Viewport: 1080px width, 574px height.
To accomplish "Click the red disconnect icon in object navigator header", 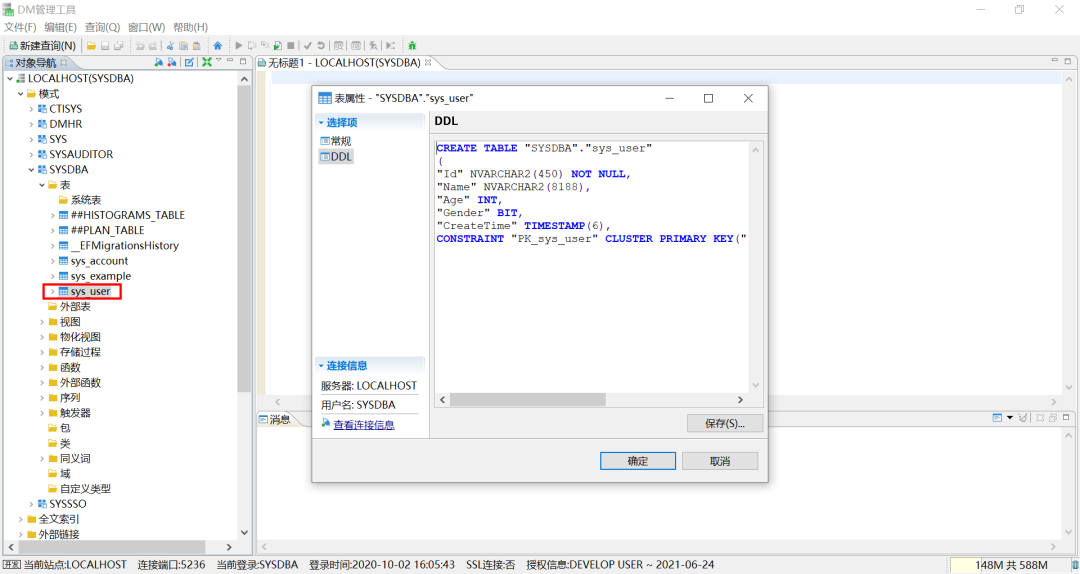I will coord(172,62).
